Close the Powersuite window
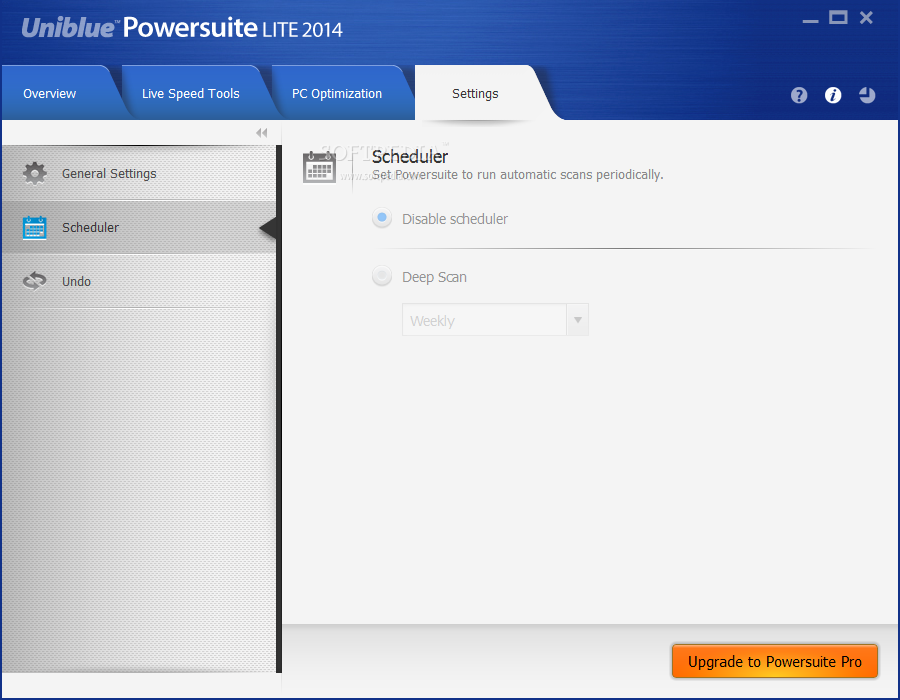Image resolution: width=900 pixels, height=700 pixels. pos(866,18)
